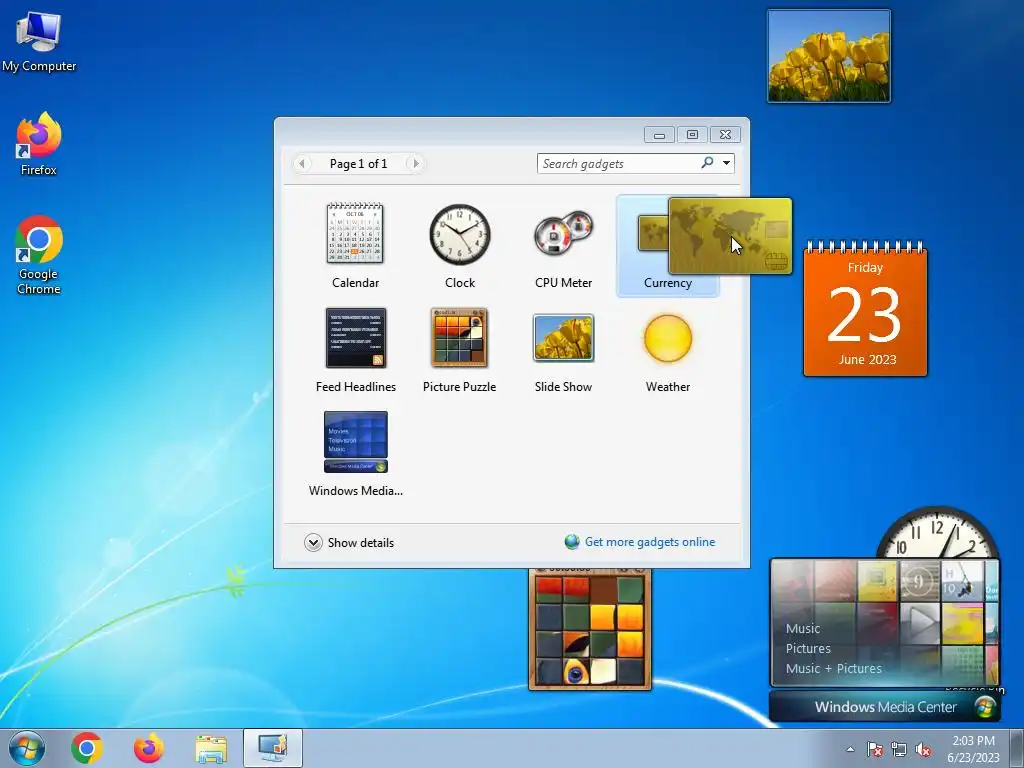
Task: Select the Feed Headlines gadget
Action: (355, 338)
